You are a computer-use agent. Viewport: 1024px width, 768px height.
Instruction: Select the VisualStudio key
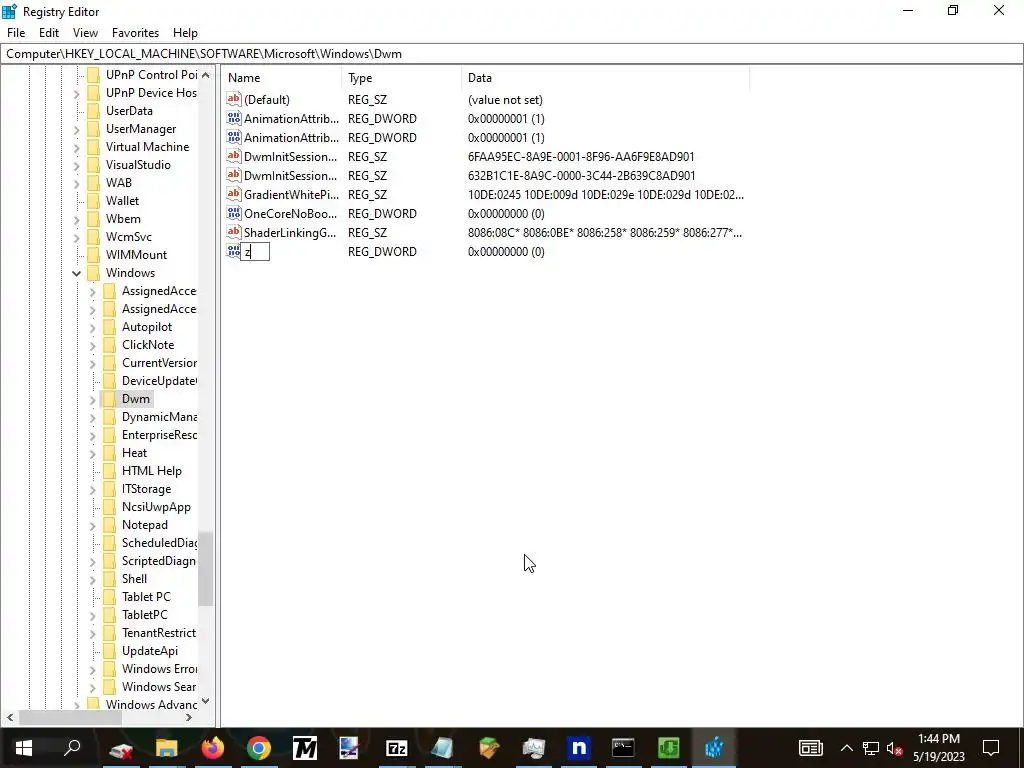[138, 165]
